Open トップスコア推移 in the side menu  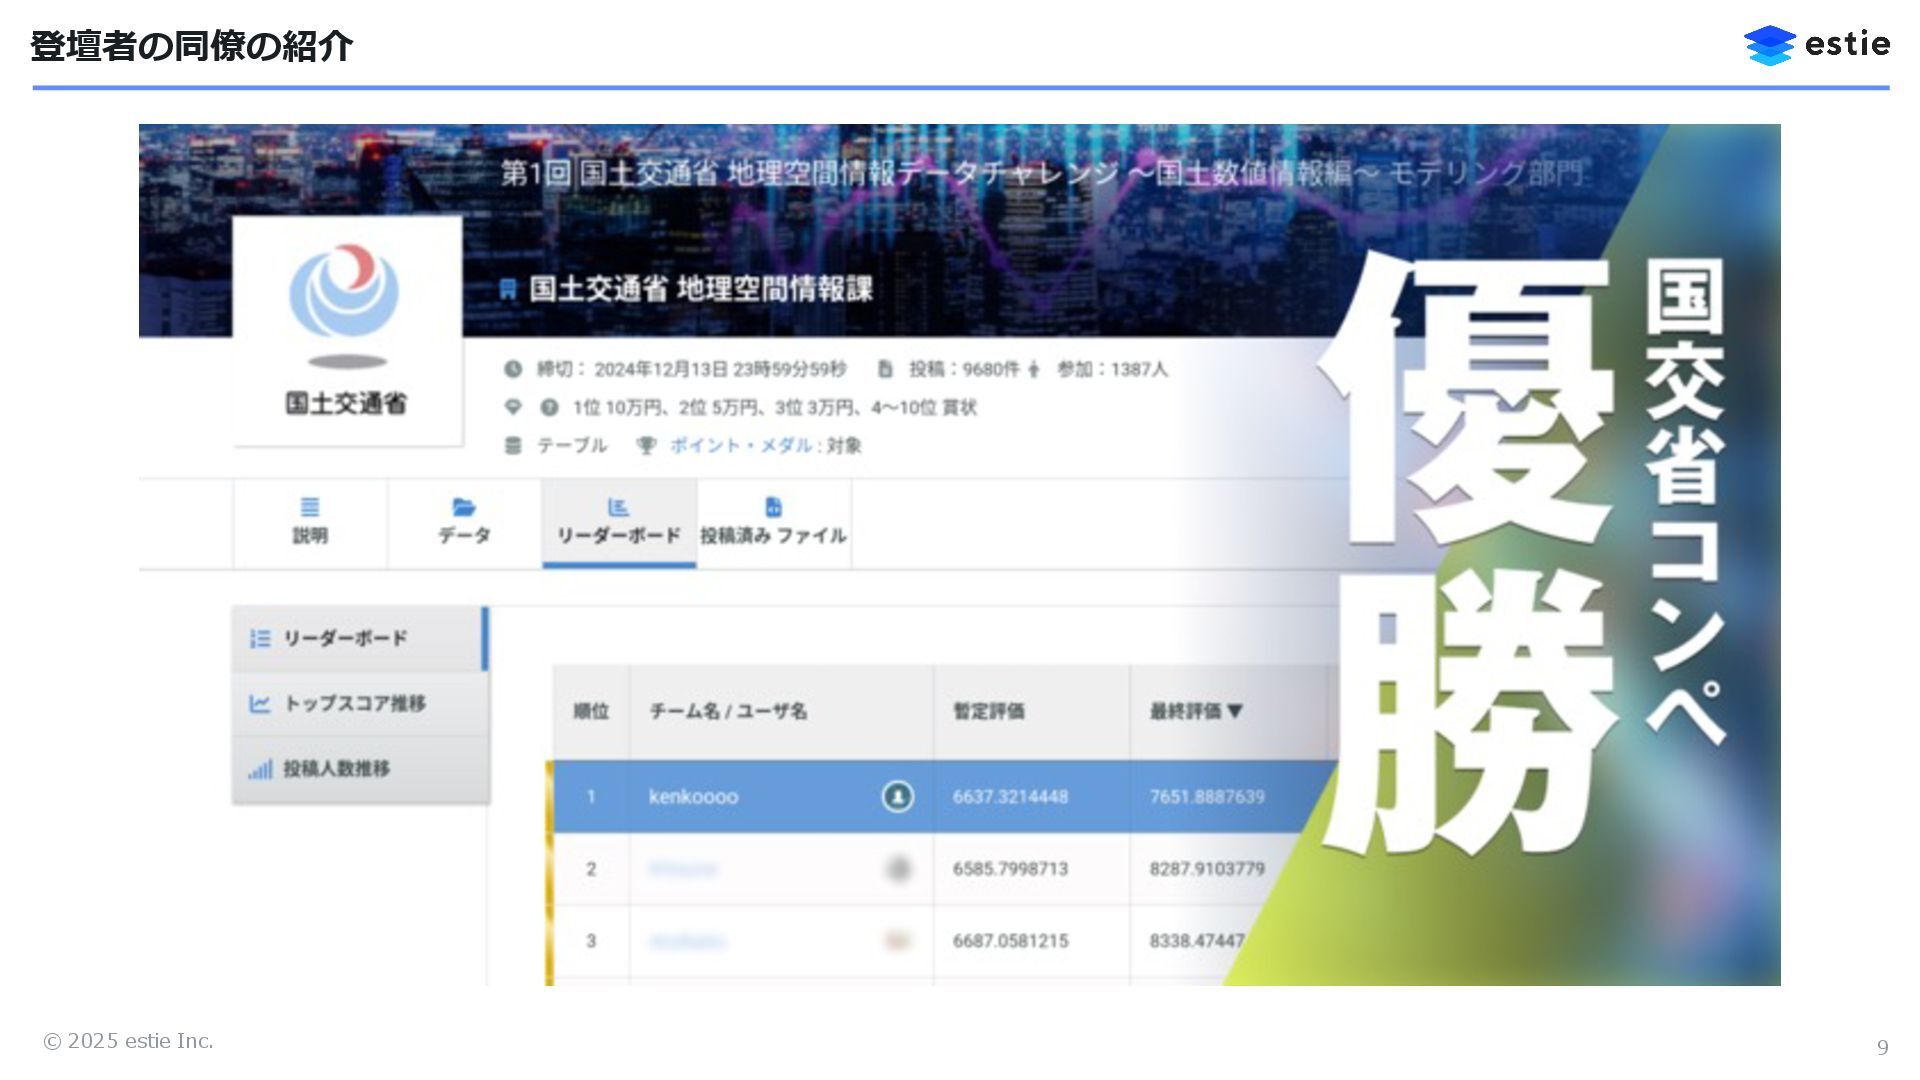[x=355, y=703]
